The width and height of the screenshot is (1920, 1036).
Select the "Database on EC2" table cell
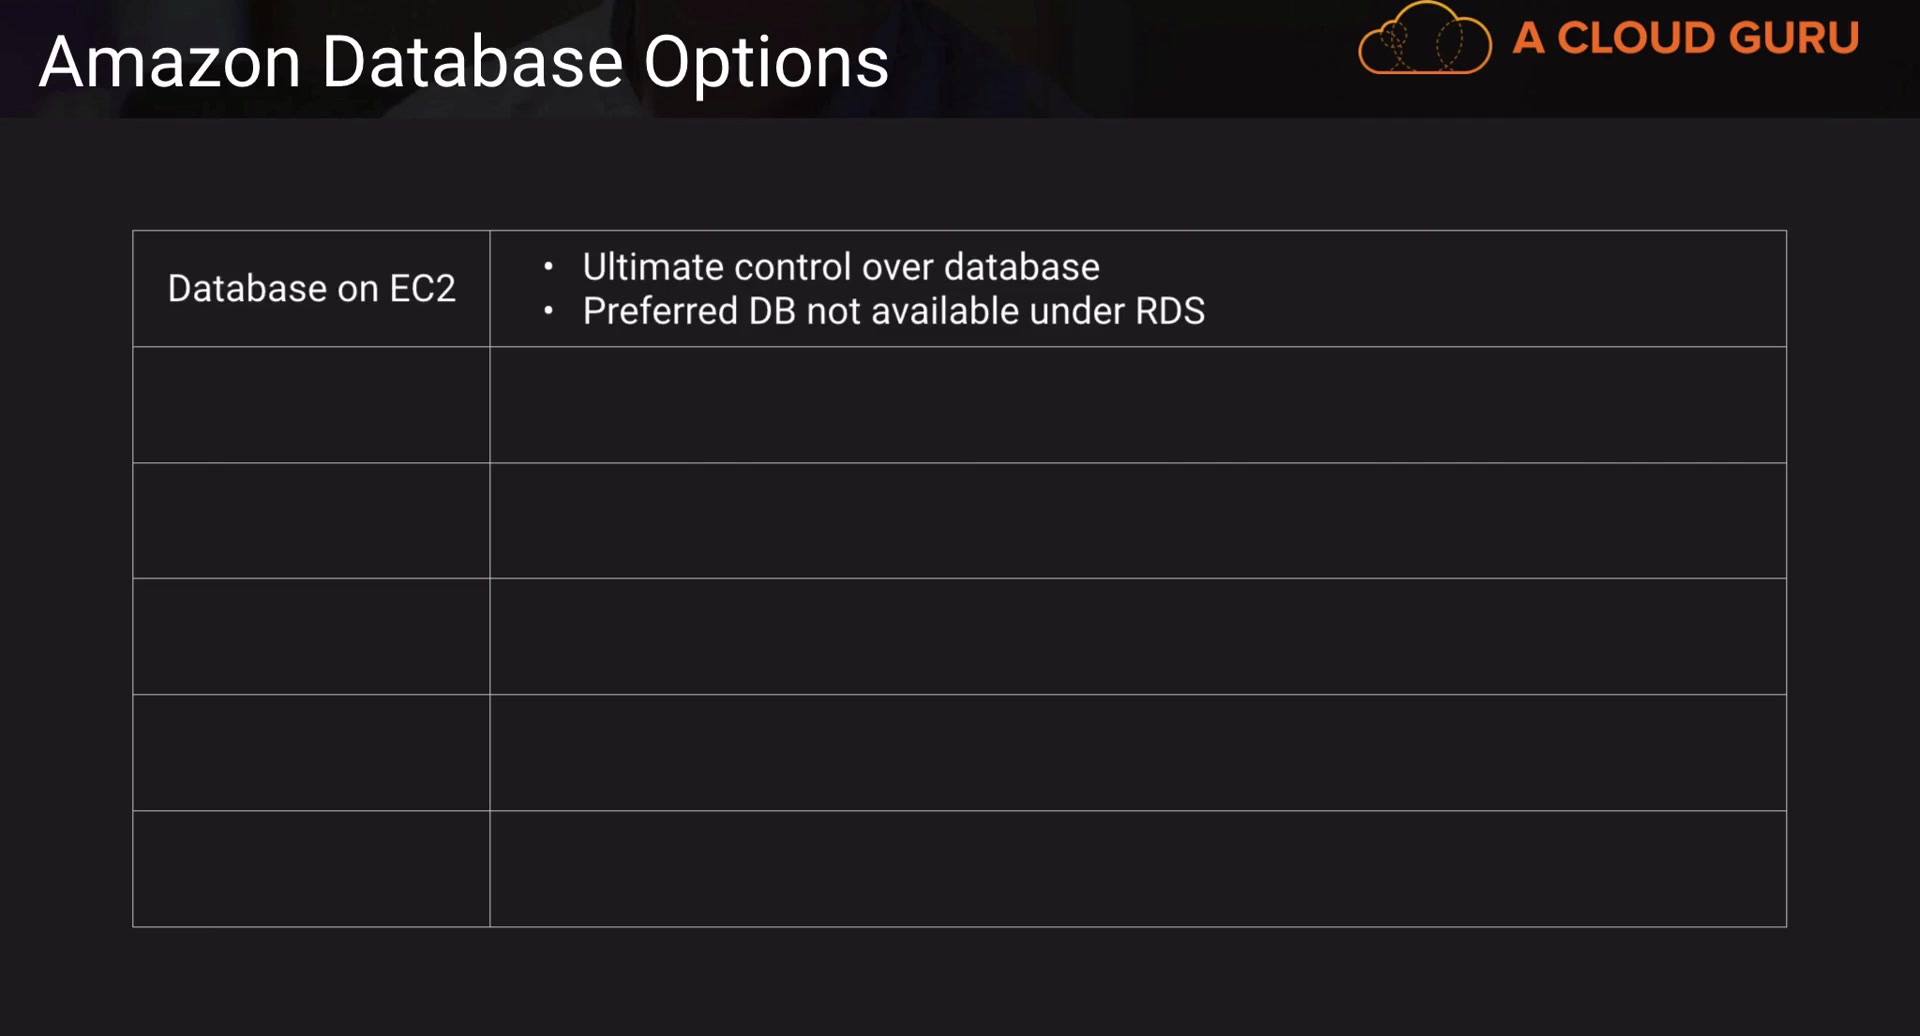(311, 289)
